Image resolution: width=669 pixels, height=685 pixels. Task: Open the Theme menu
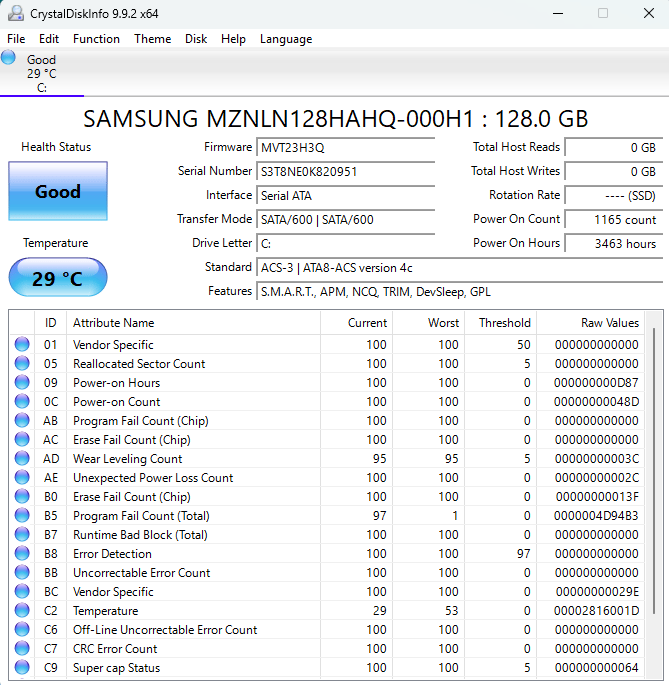(153, 39)
